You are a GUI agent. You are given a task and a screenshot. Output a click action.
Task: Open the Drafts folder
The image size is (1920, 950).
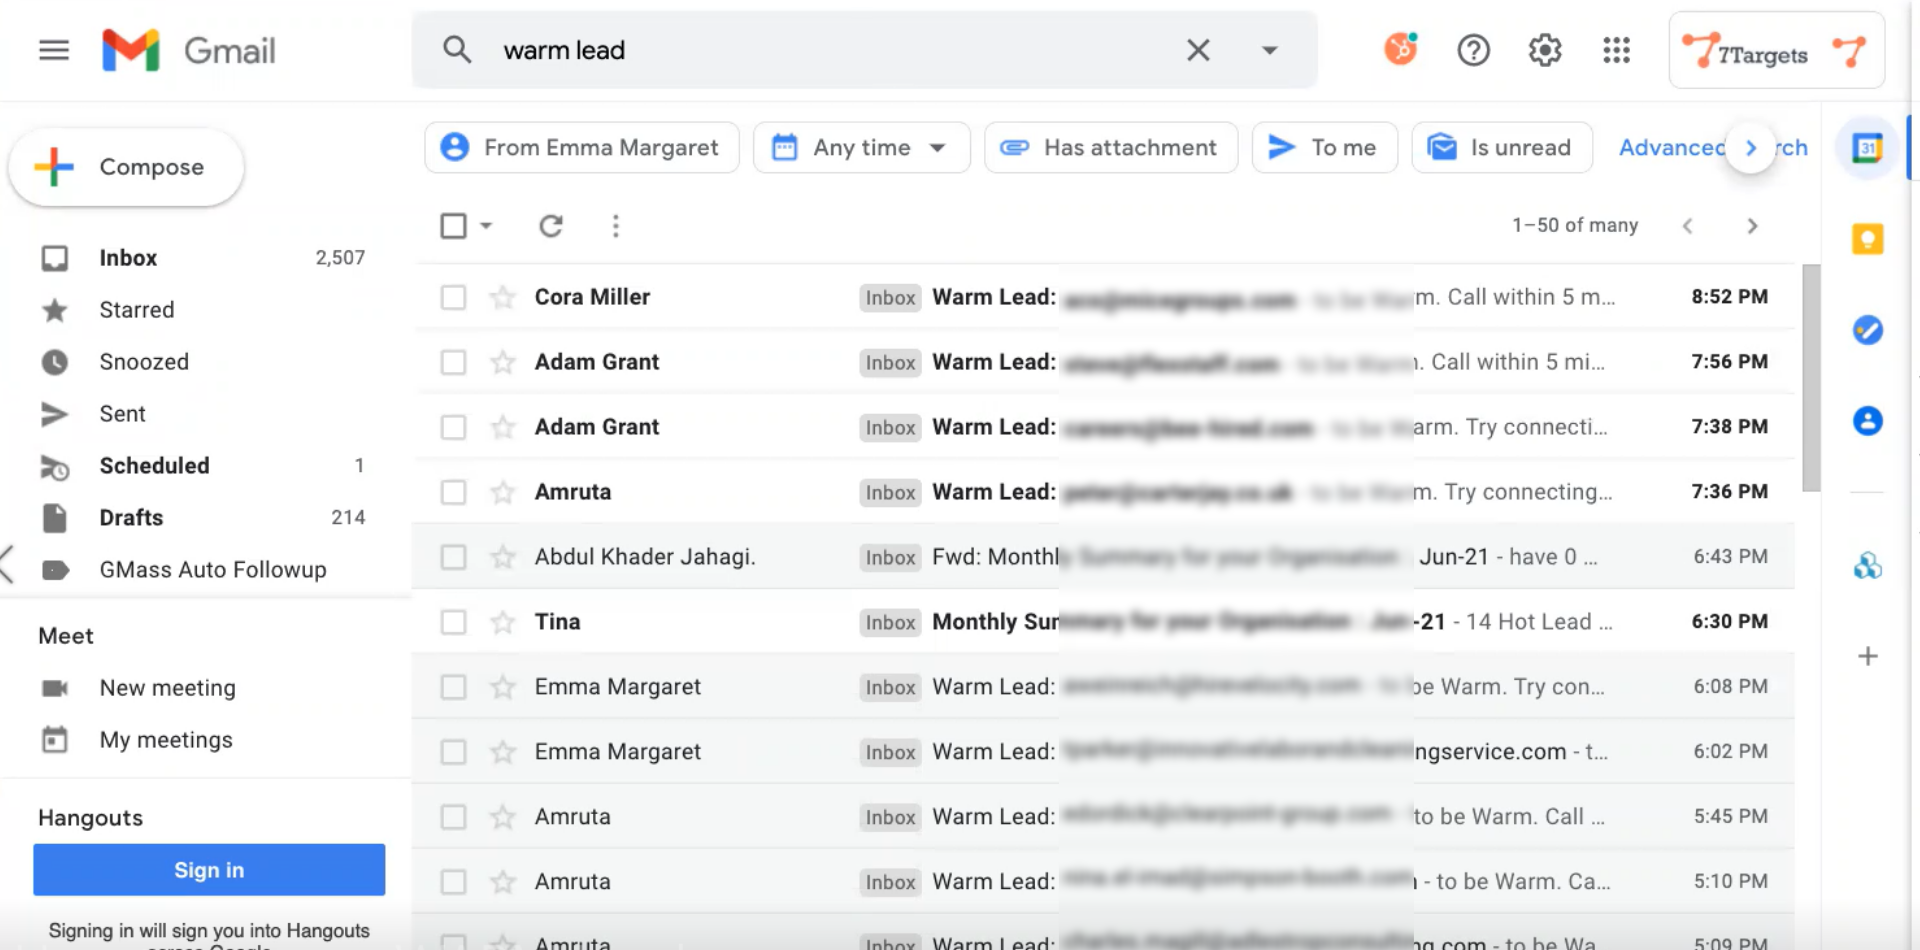click(x=131, y=518)
